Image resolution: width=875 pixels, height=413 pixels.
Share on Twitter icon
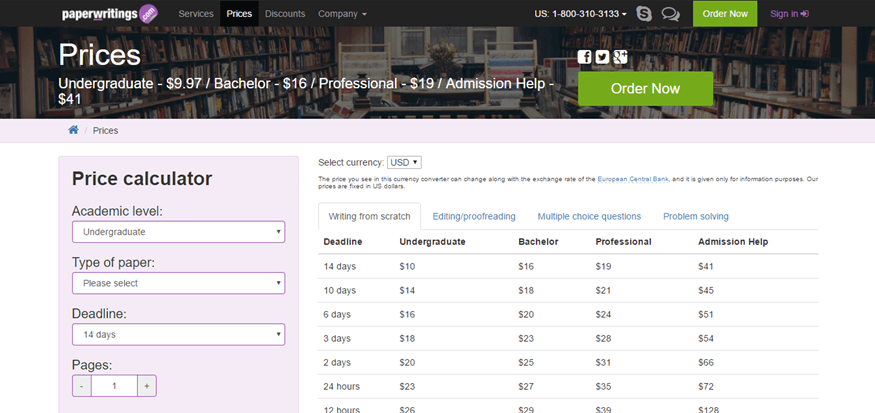coord(602,56)
